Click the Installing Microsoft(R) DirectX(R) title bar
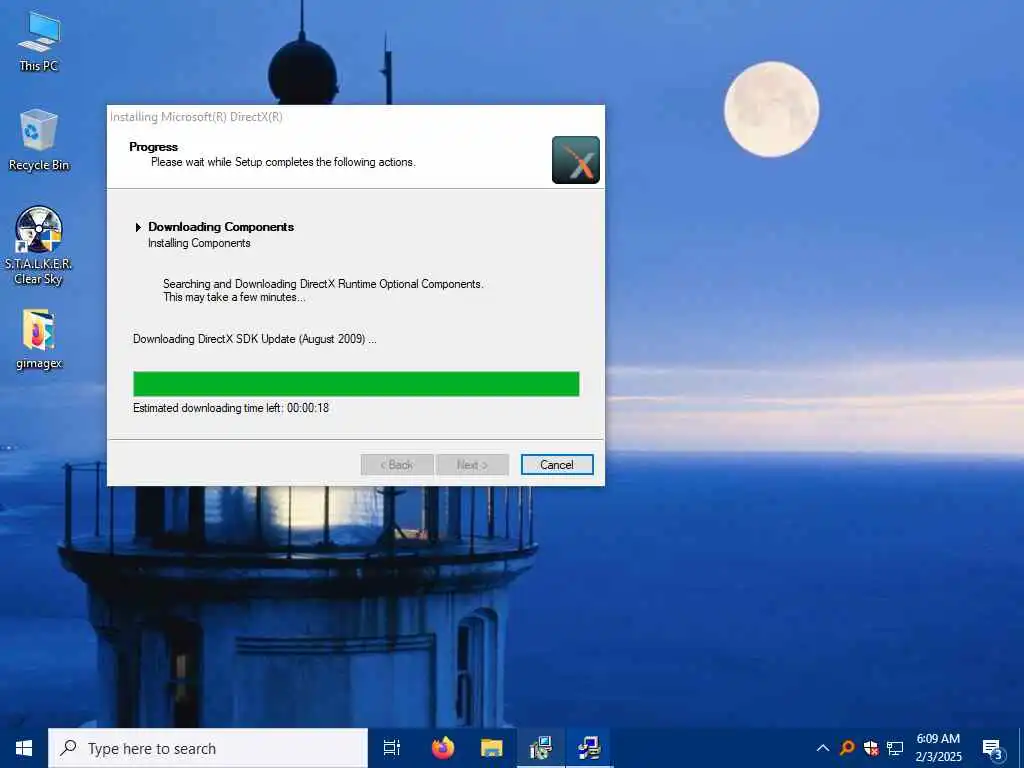 coord(356,117)
